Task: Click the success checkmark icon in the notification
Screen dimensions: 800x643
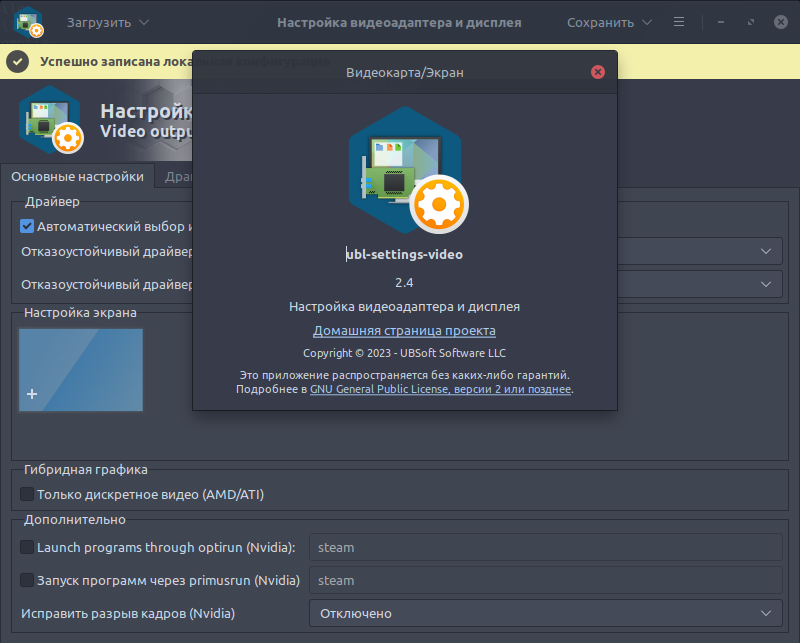Action: 17,61
